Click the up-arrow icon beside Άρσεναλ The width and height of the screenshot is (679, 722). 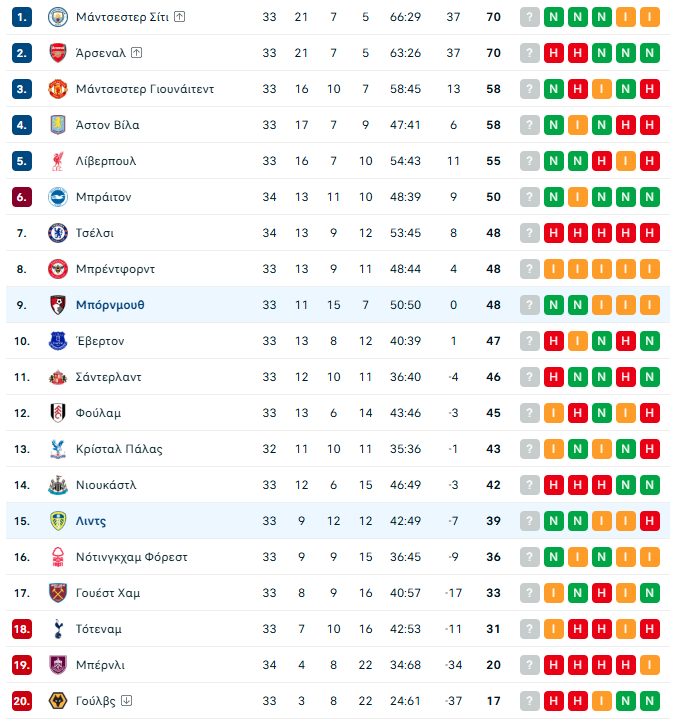[x=136, y=53]
